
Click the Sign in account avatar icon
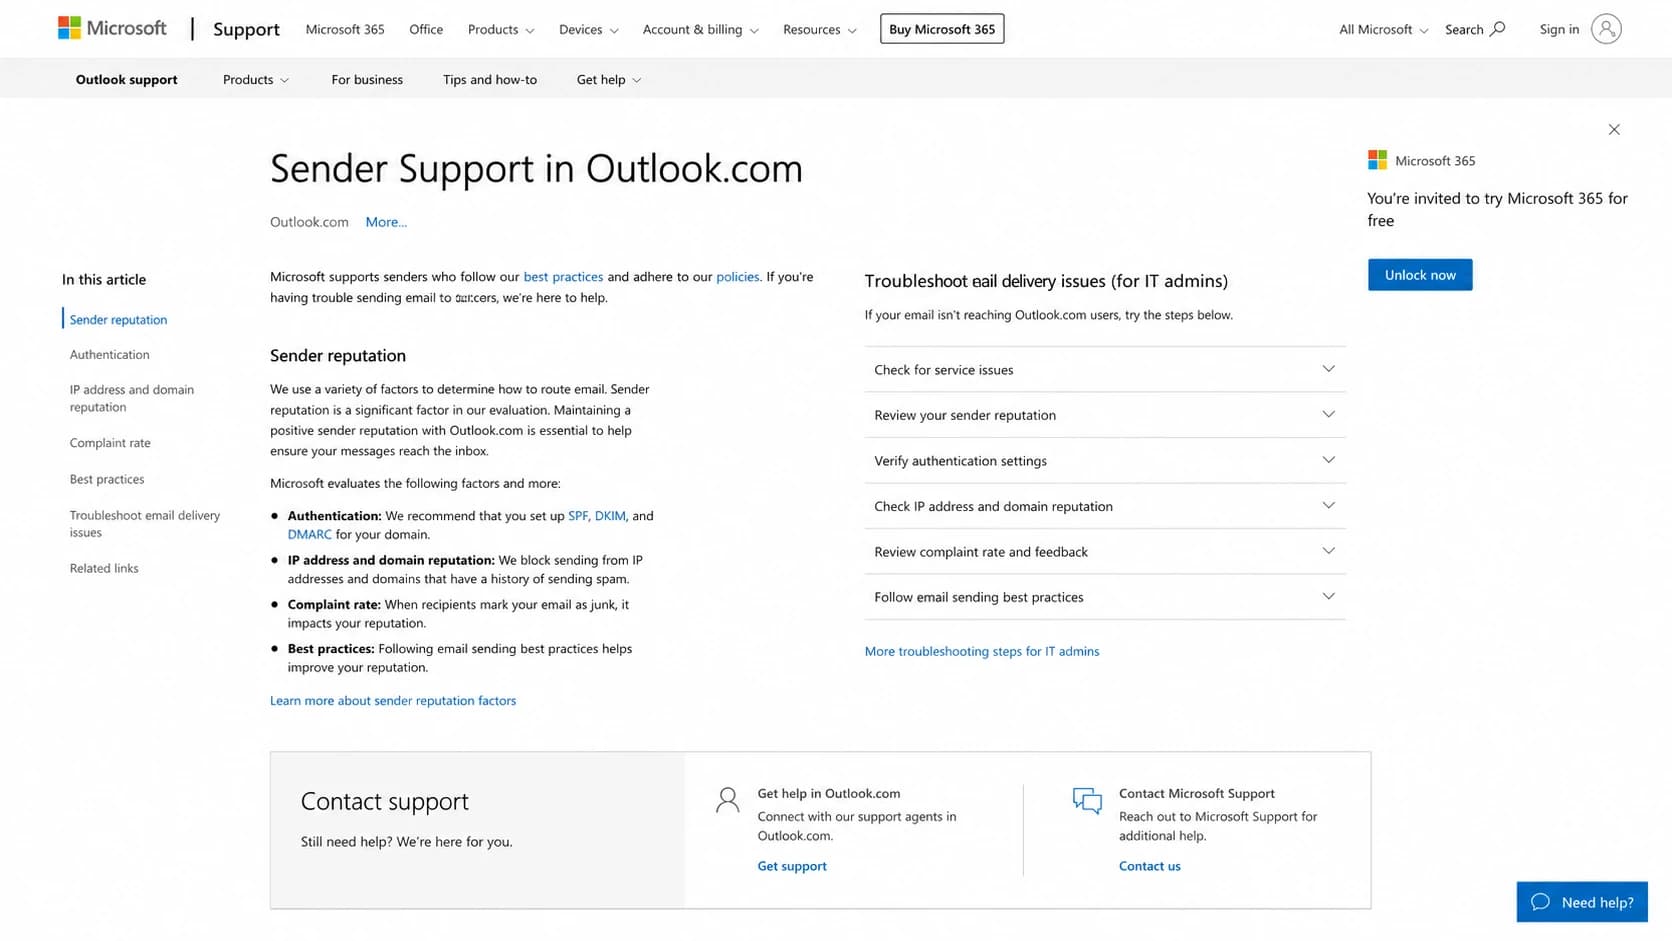click(x=1606, y=29)
